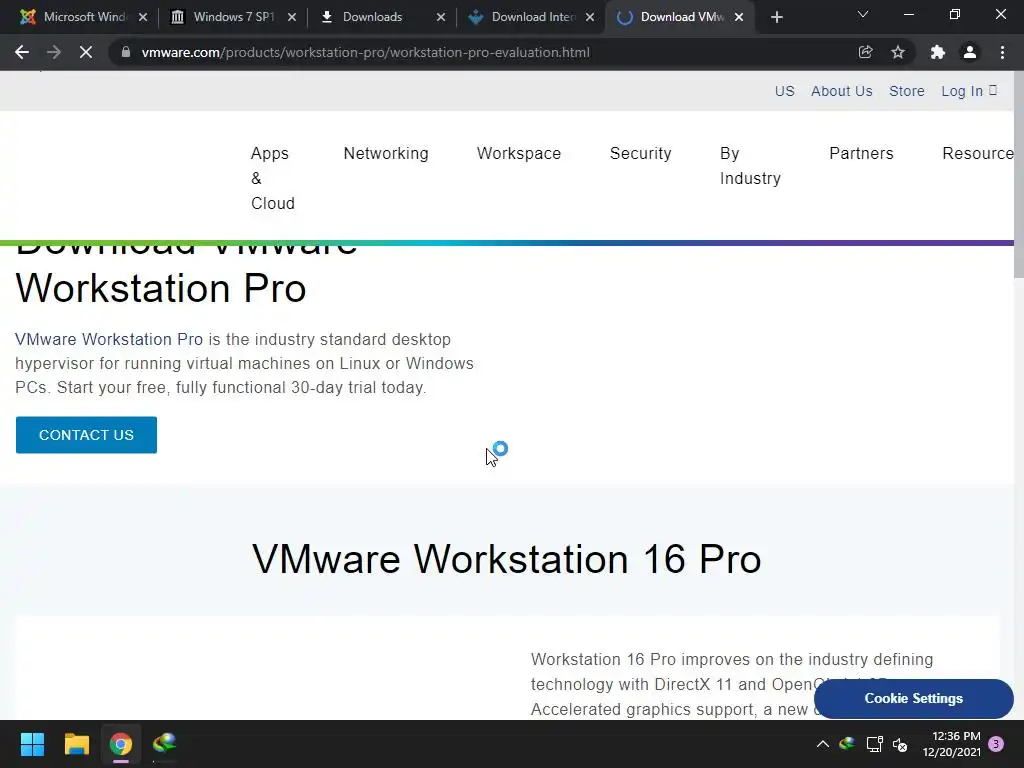Open the Networking menu
The height and width of the screenshot is (768, 1024).
386,153
